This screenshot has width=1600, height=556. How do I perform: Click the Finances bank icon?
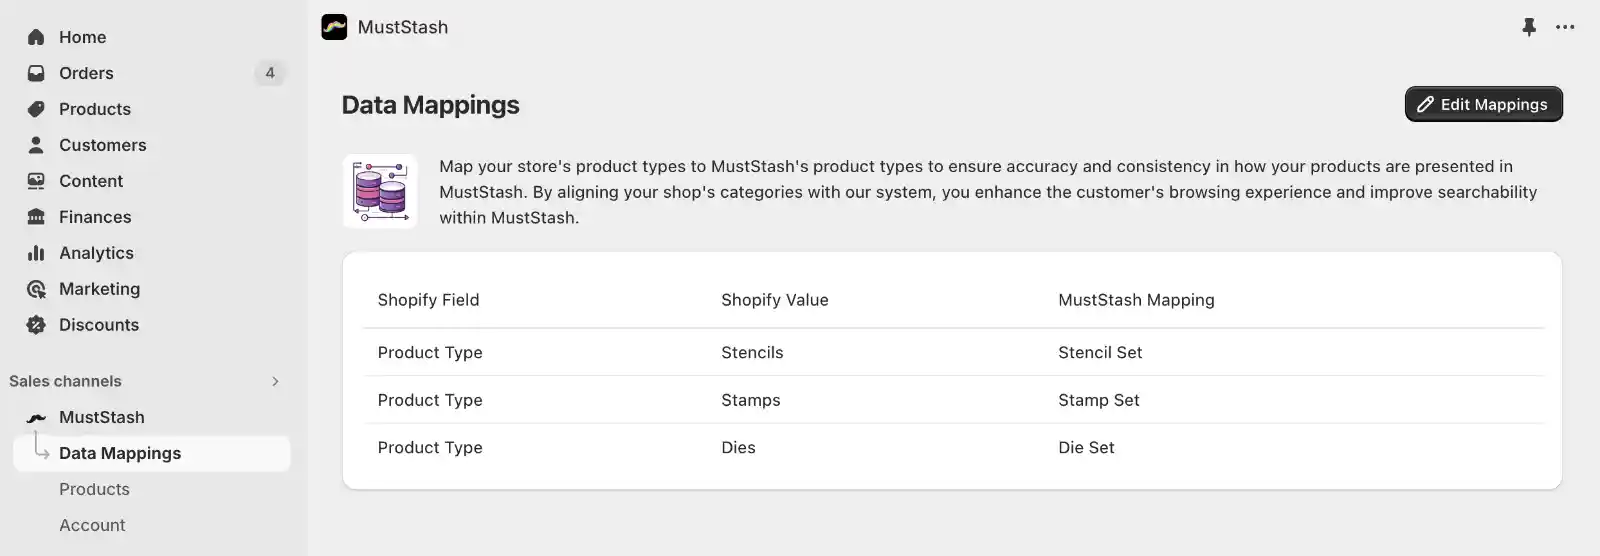(36, 217)
